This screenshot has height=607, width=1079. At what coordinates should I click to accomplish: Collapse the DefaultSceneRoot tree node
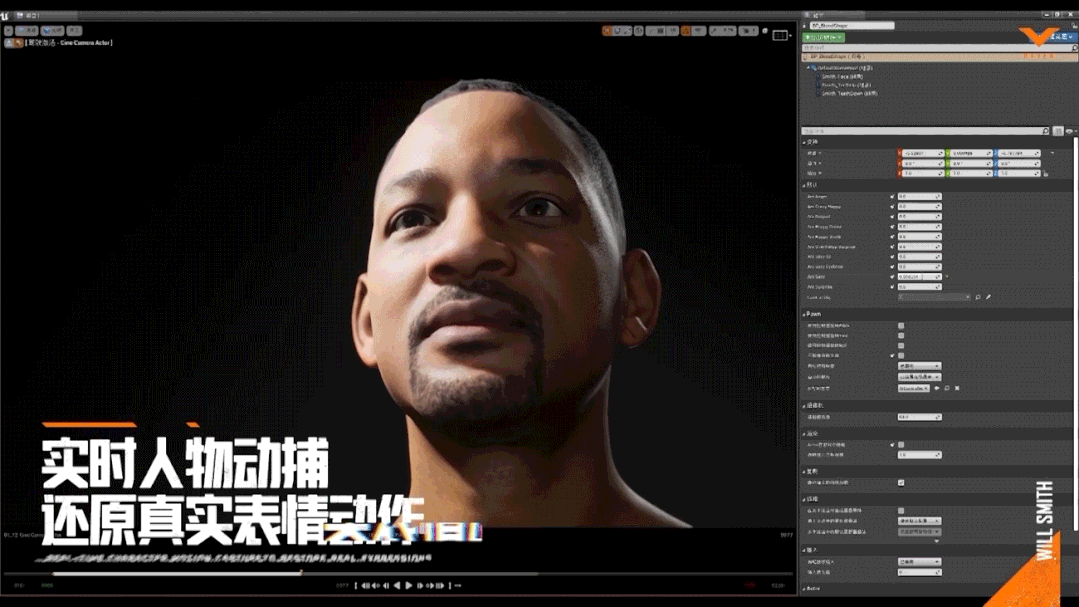pyautogui.click(x=809, y=68)
